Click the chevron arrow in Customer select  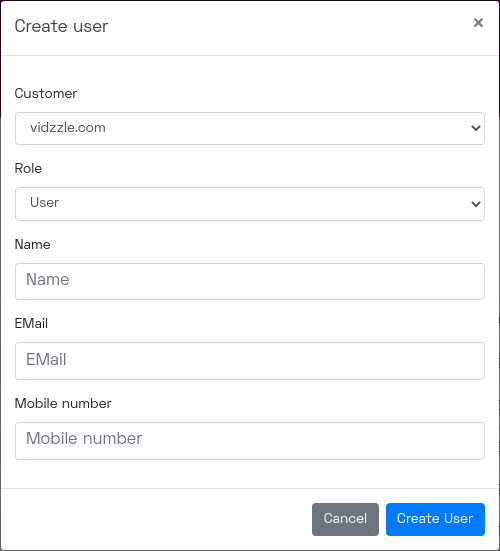point(476,128)
